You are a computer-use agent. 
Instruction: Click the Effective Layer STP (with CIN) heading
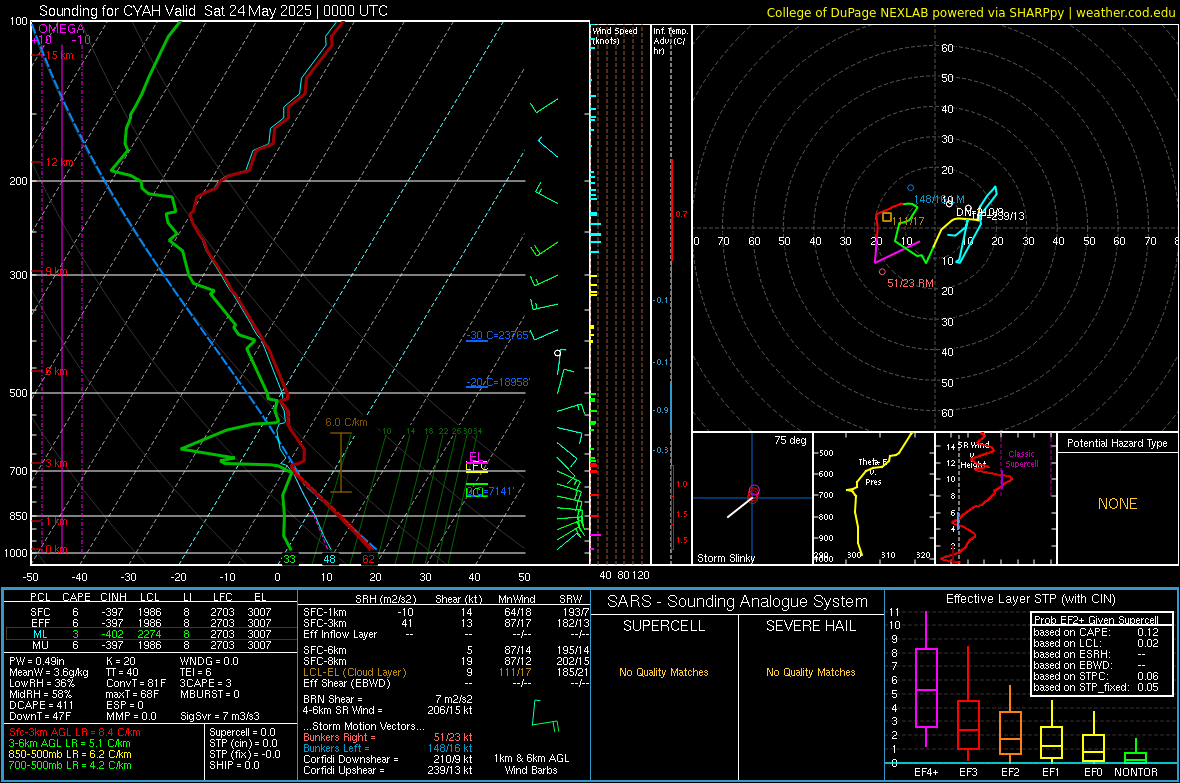pos(1030,599)
